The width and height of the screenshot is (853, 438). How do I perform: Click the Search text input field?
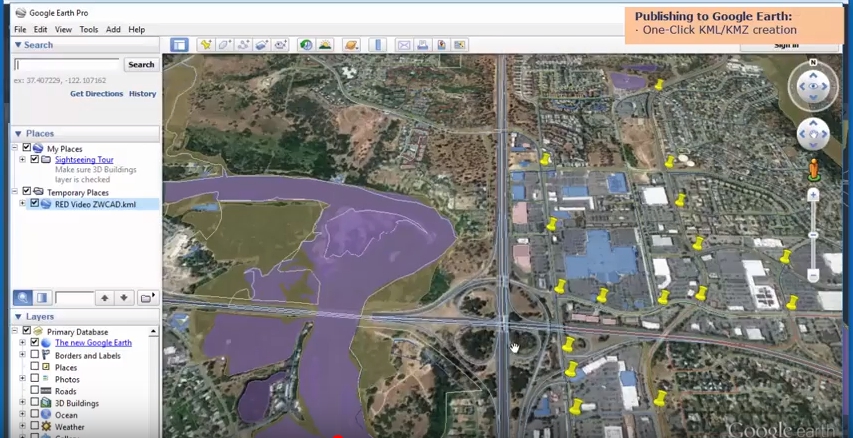(x=66, y=65)
